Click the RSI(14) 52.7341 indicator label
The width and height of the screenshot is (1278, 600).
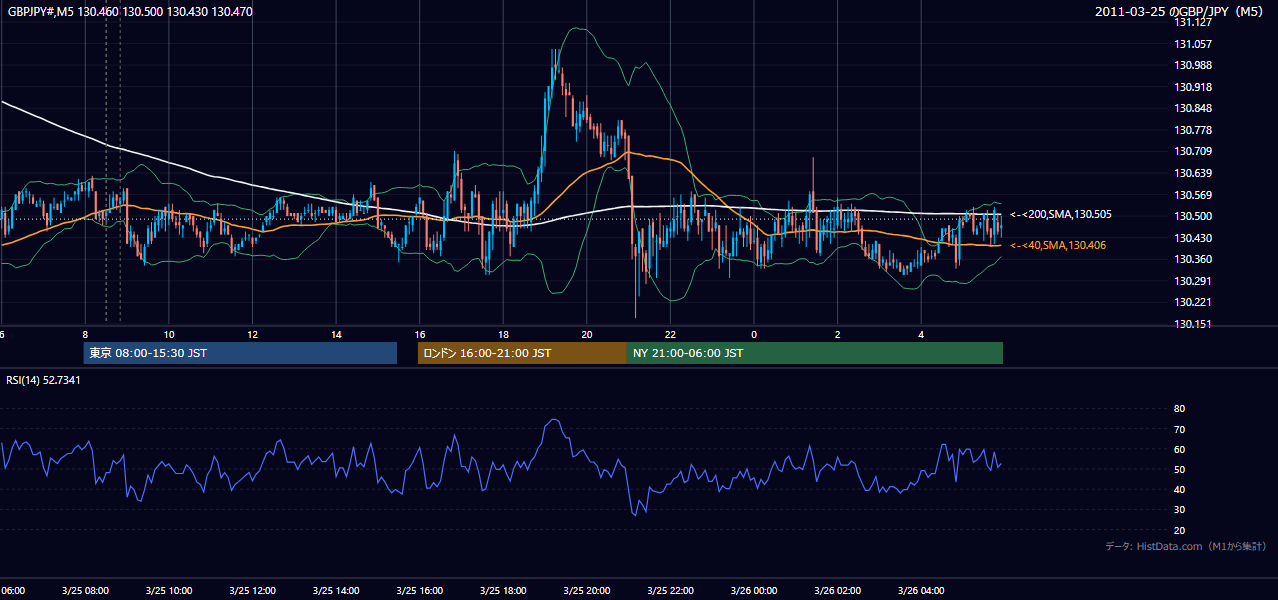click(x=44, y=380)
